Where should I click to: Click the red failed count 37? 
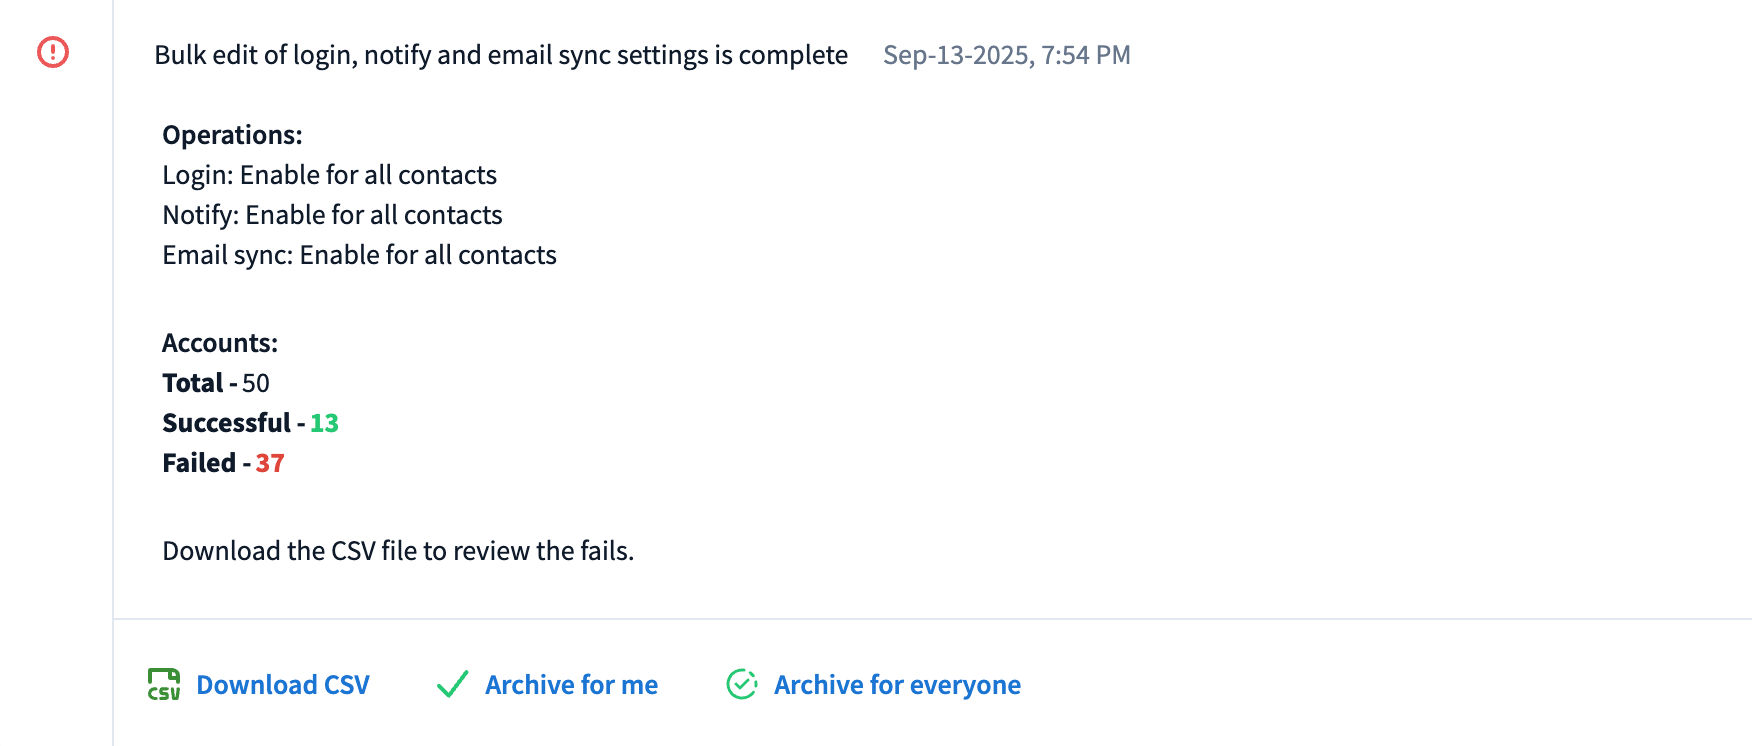click(x=270, y=463)
